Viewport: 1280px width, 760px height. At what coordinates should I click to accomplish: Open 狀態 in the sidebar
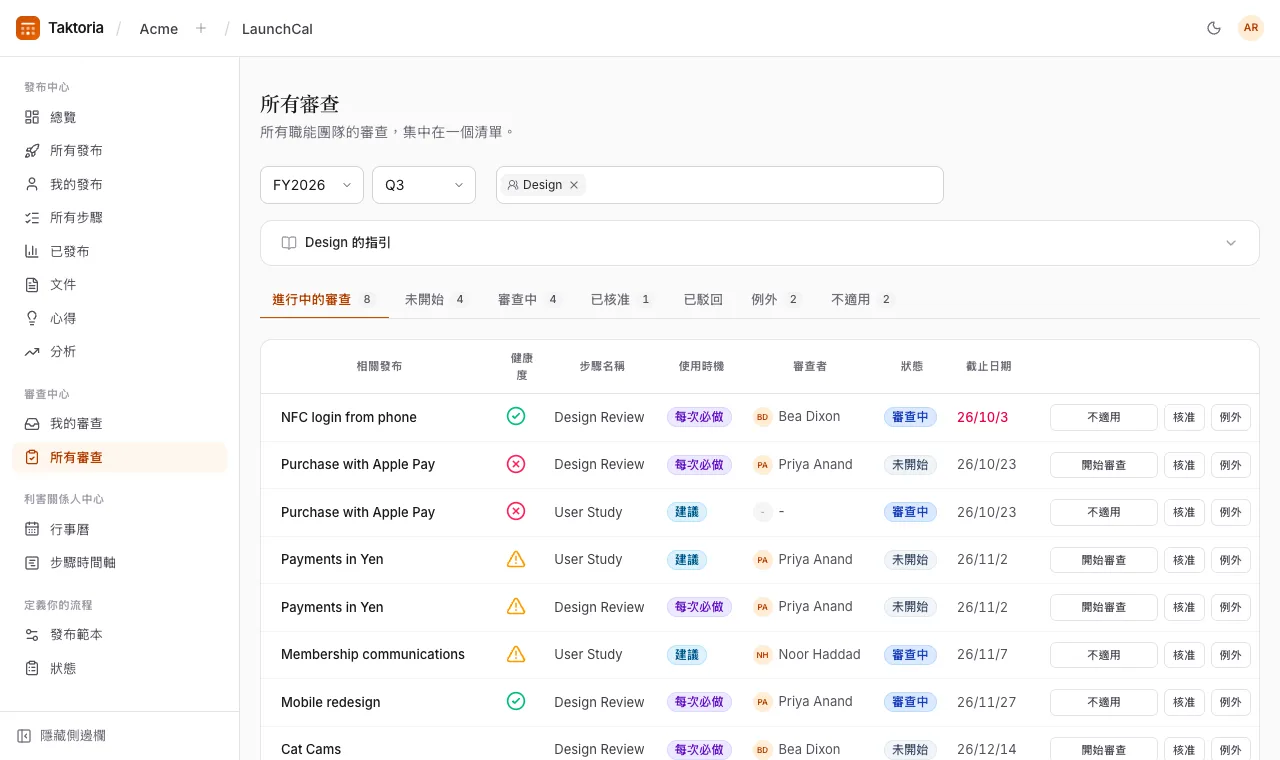(x=120, y=668)
